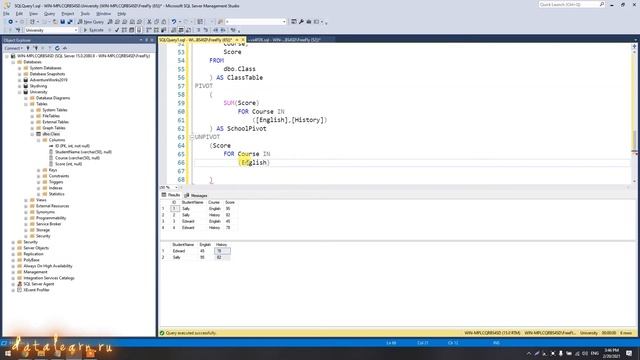Toggle Include Client Statistics icon
Image resolution: width=640 pixels, height=360 pixels.
tap(163, 30)
